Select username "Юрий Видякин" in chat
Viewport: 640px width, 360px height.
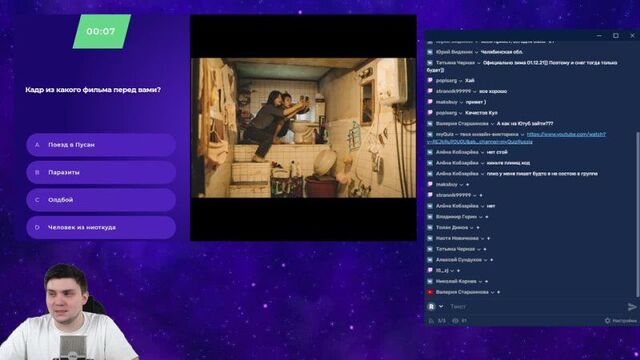click(x=454, y=52)
